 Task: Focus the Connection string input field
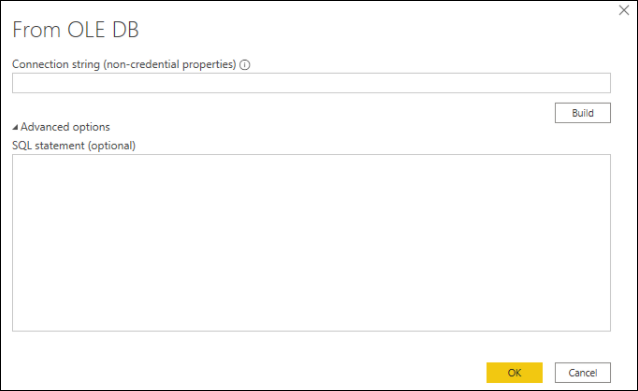[311, 83]
